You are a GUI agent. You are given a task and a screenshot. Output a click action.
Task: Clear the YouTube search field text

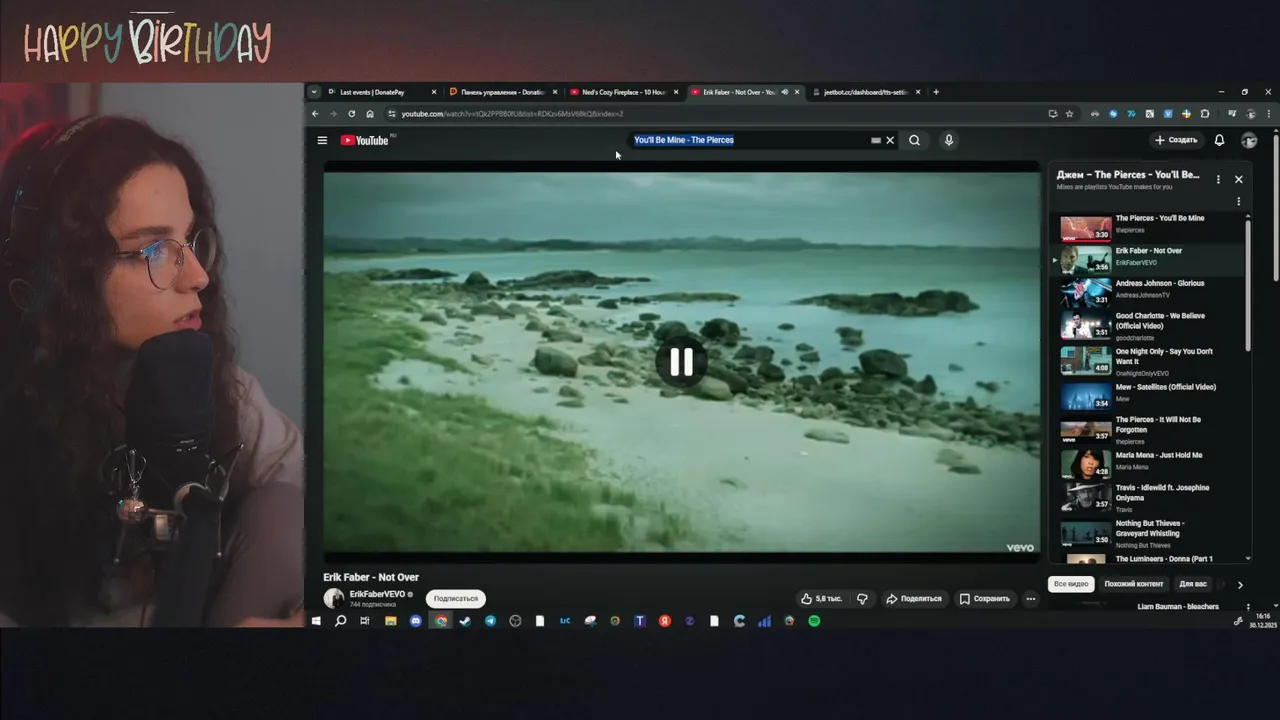pos(890,140)
